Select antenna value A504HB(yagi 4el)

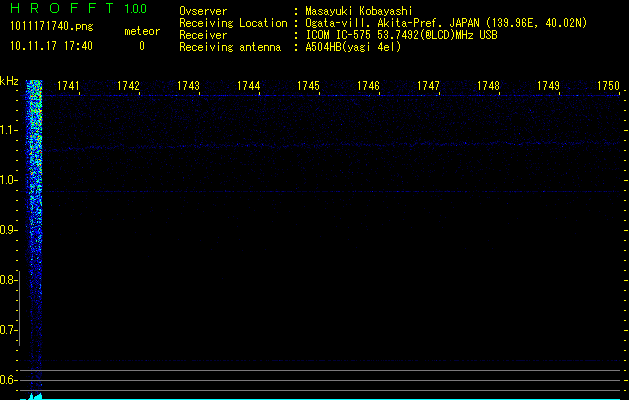pyautogui.click(x=353, y=47)
